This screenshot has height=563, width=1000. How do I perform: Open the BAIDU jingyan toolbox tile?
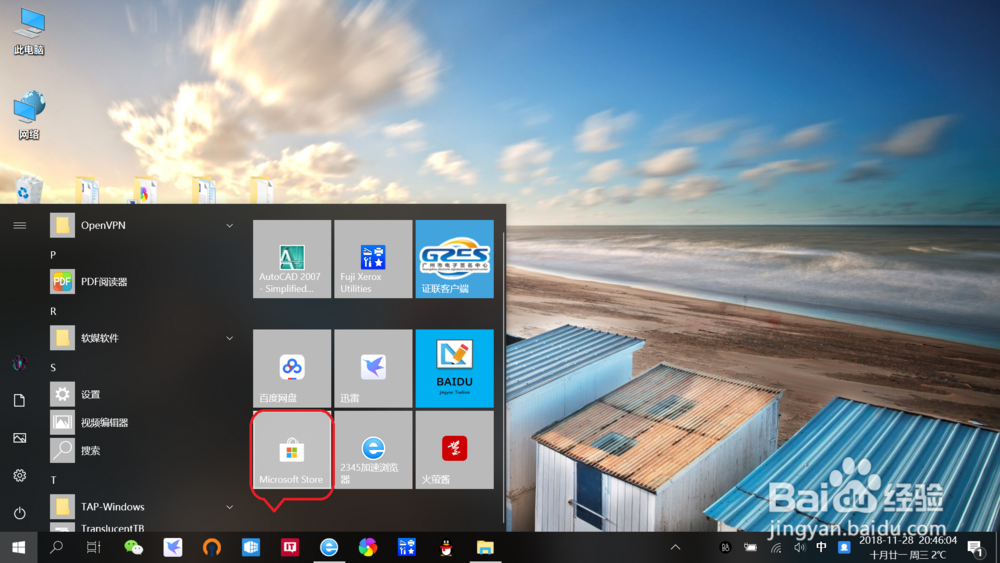[x=454, y=369]
